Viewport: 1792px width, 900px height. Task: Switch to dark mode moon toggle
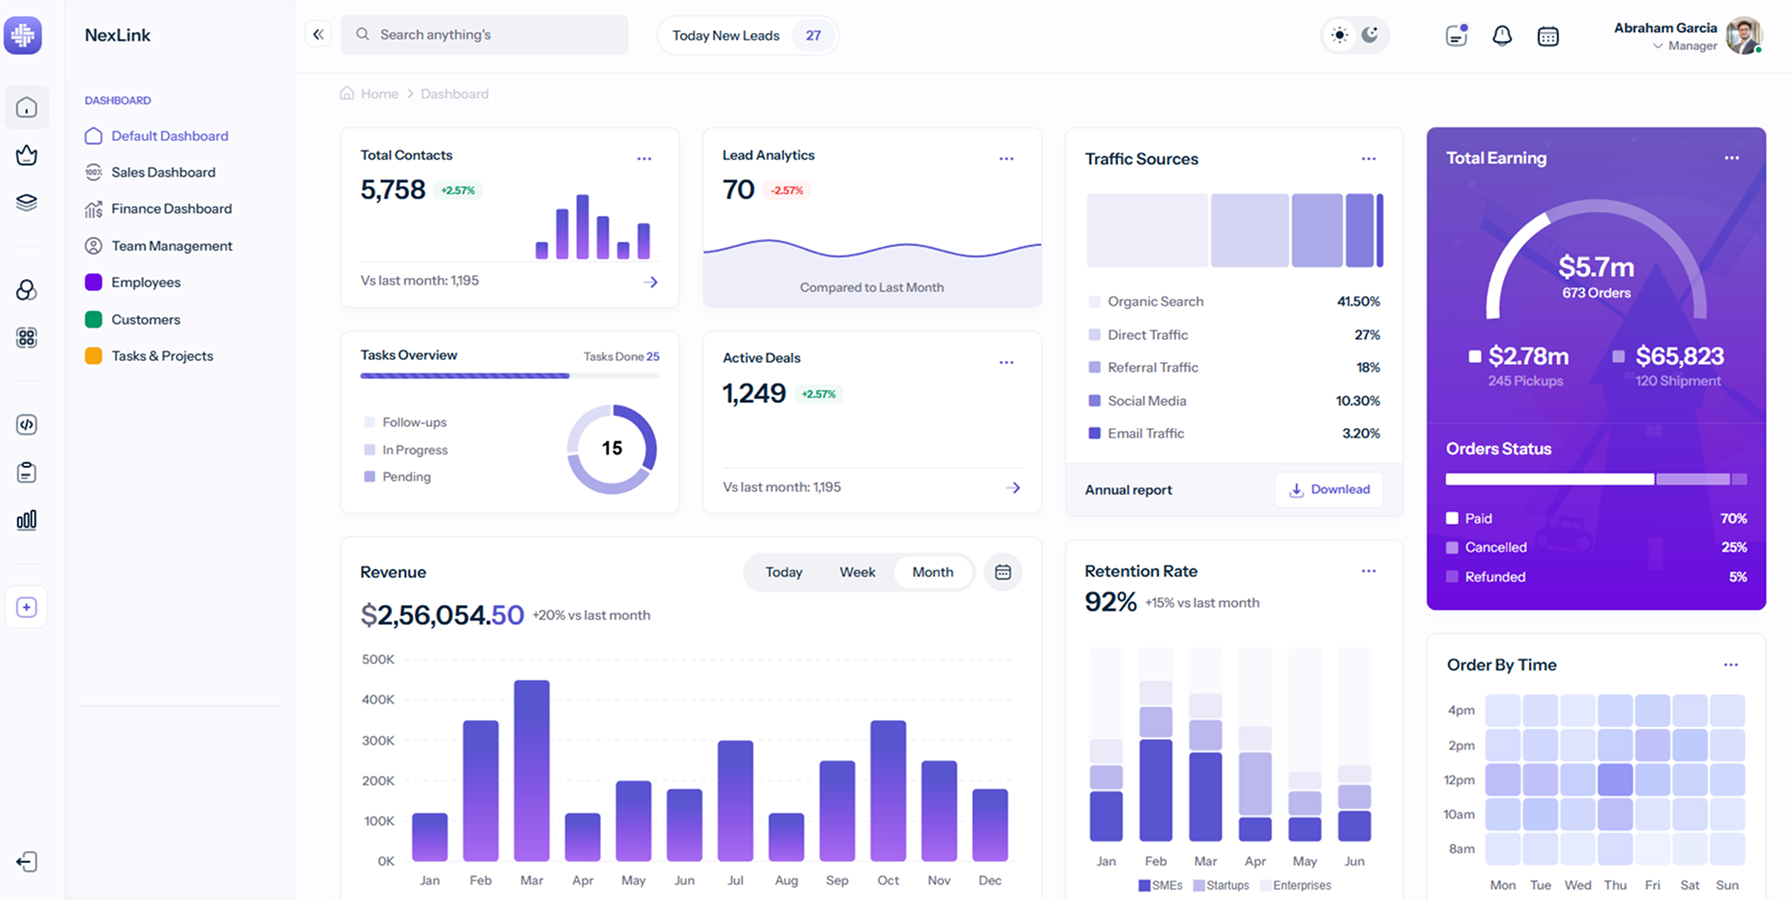click(x=1370, y=35)
